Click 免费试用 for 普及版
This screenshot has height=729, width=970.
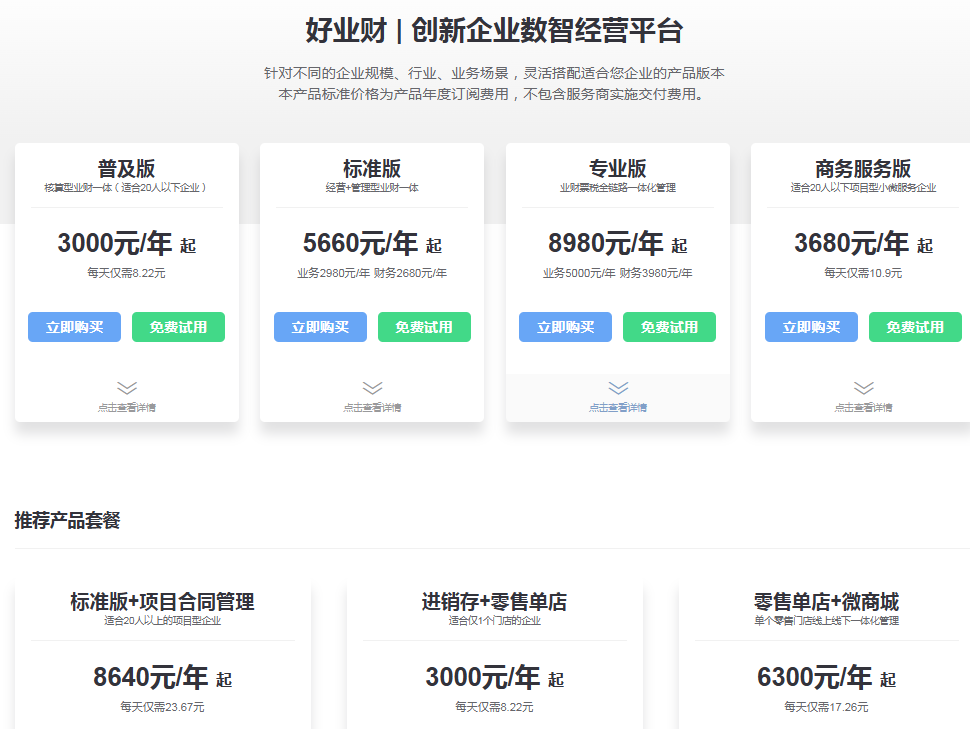point(178,327)
